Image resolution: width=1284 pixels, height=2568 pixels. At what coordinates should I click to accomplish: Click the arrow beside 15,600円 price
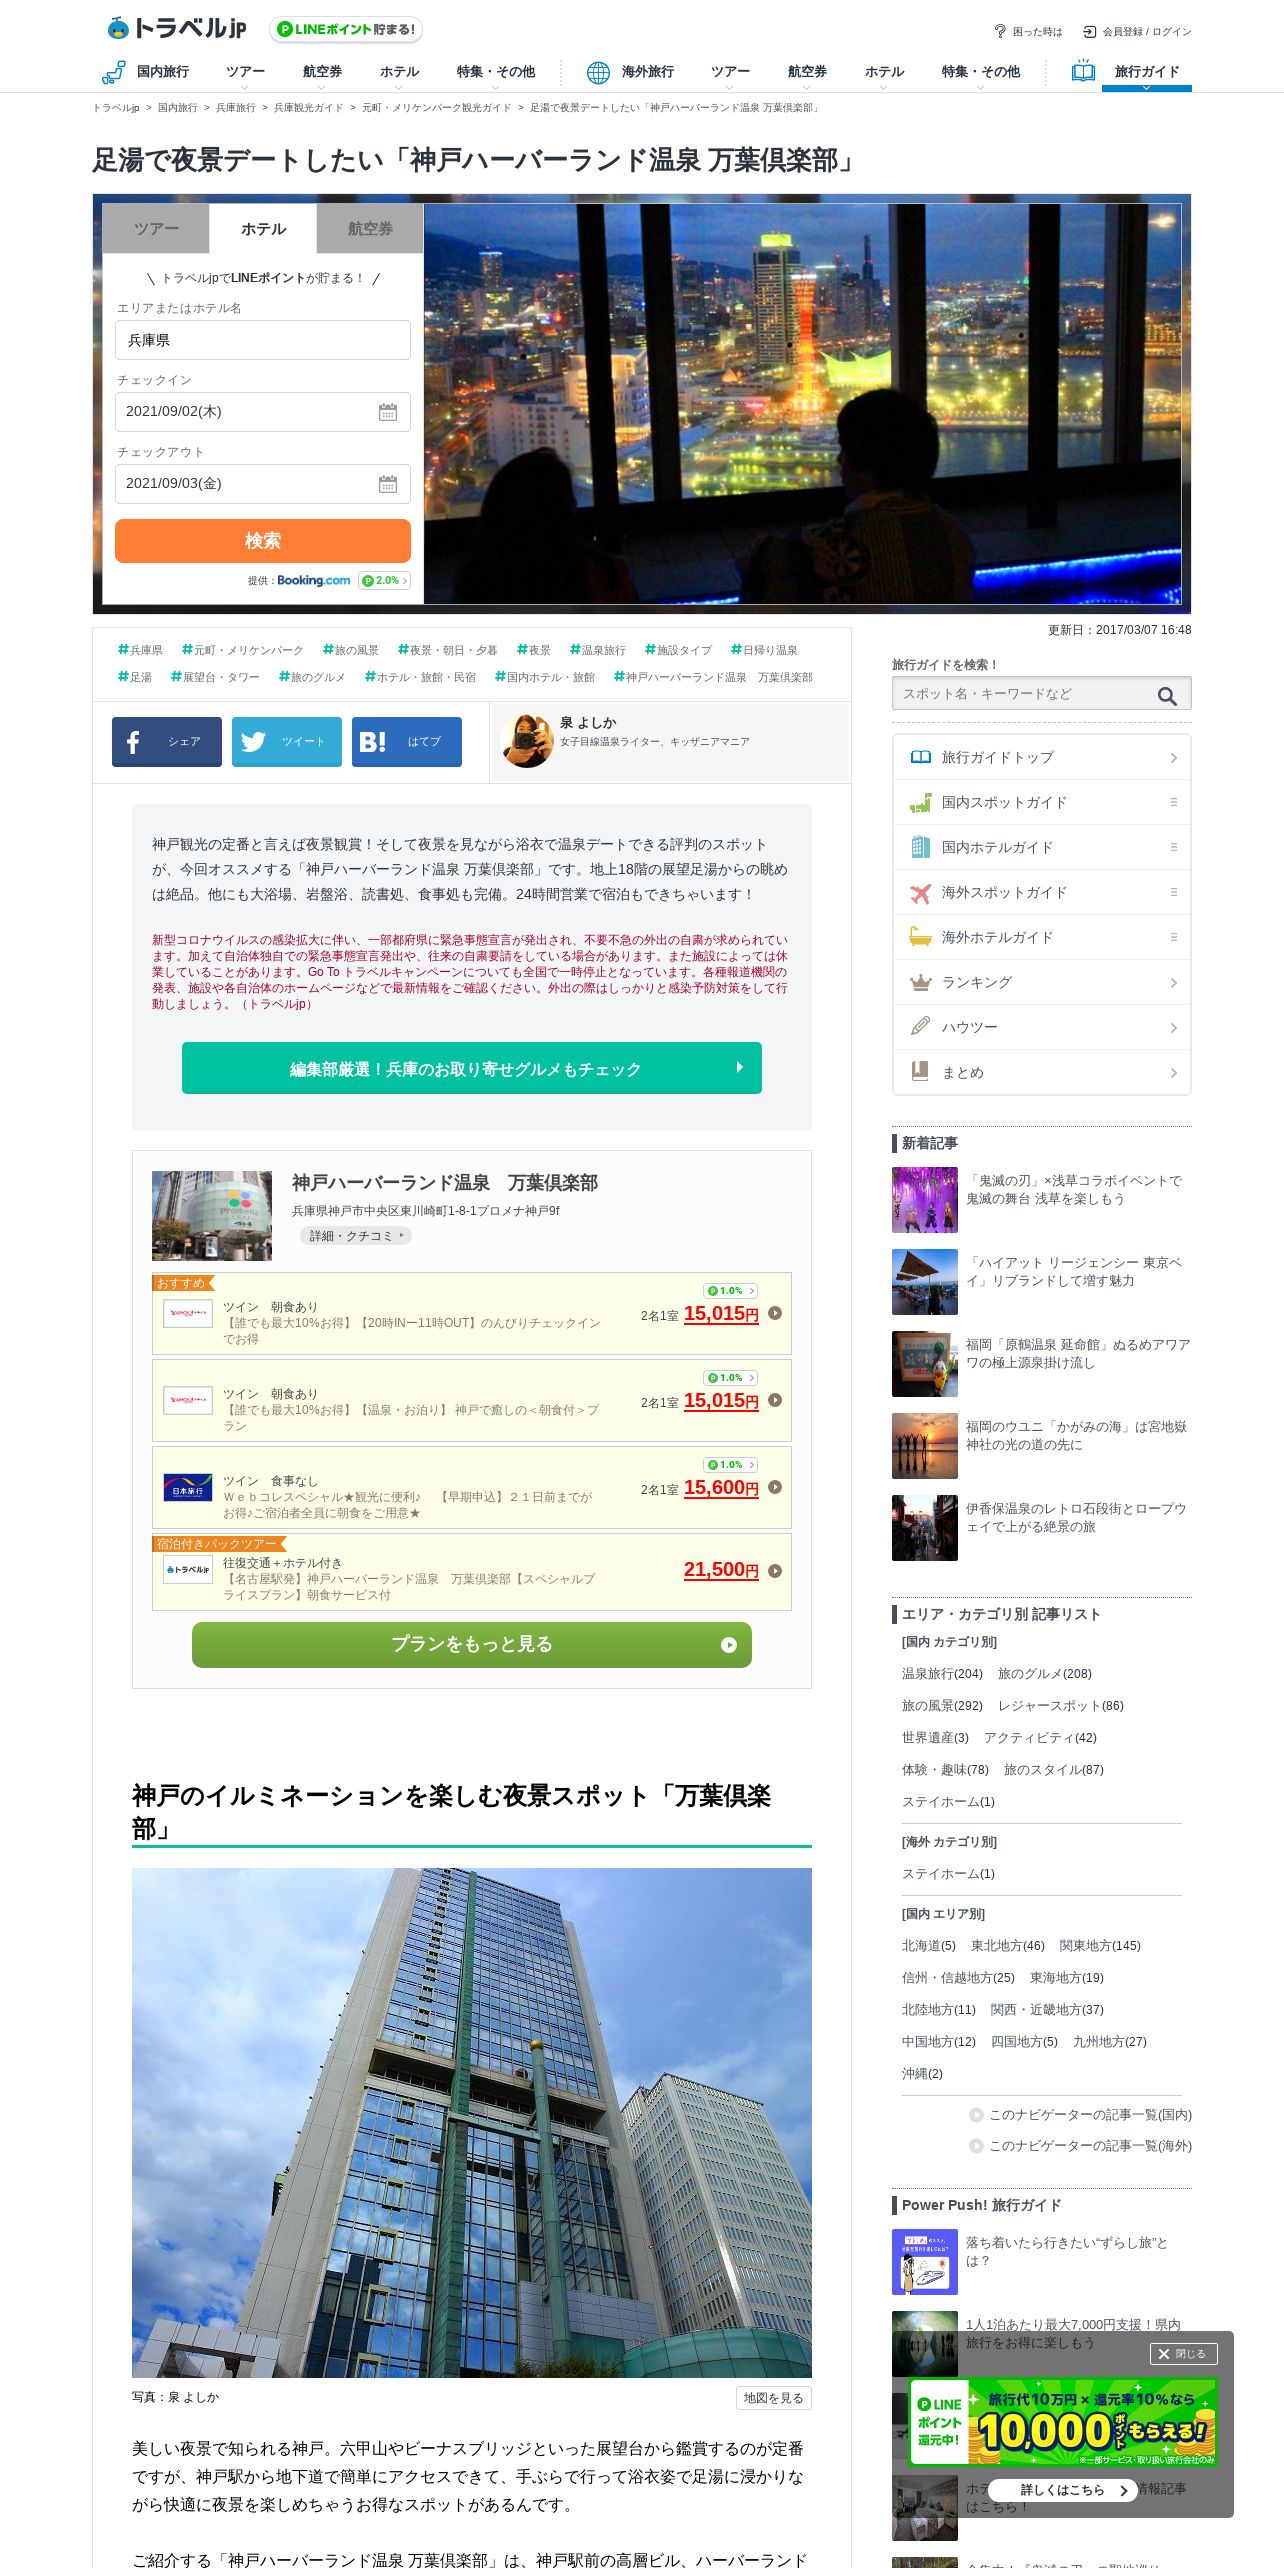click(x=775, y=1487)
